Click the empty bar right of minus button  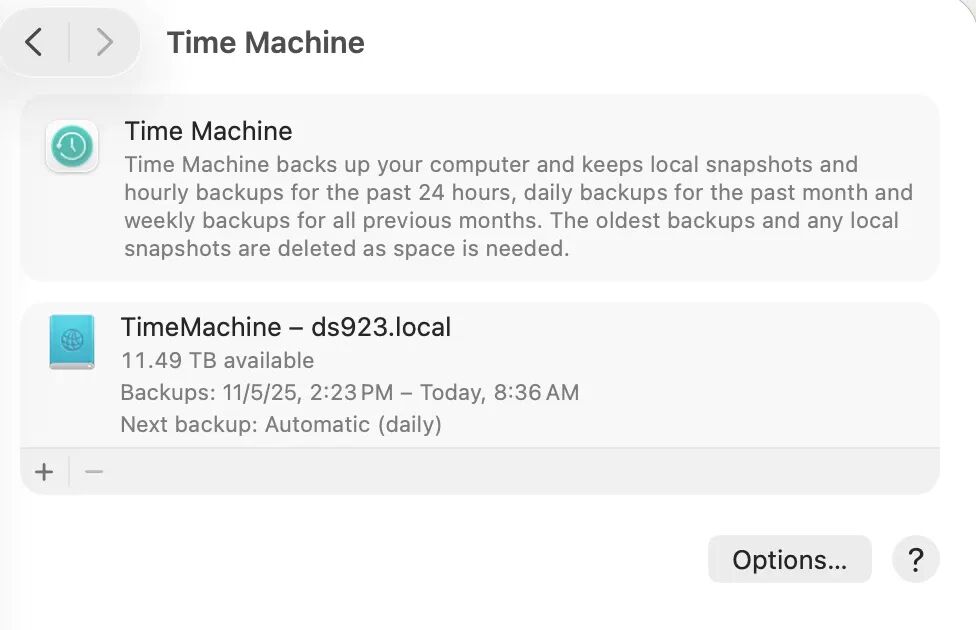coord(523,472)
